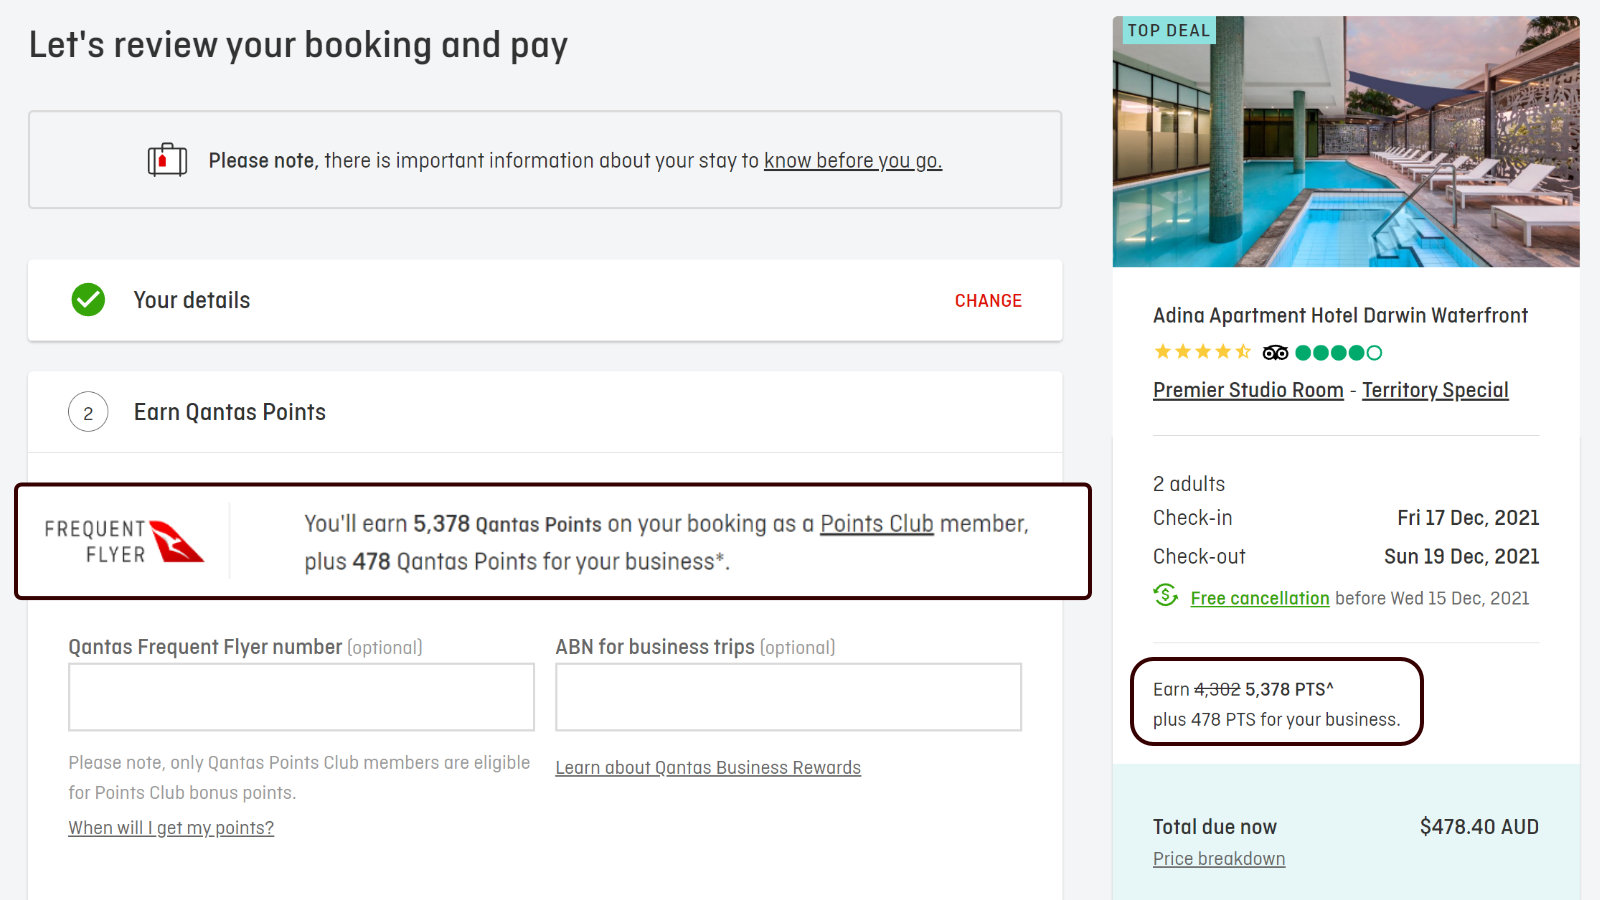This screenshot has height=900, width=1600.
Task: Click the gold star rating
Action: click(1202, 352)
